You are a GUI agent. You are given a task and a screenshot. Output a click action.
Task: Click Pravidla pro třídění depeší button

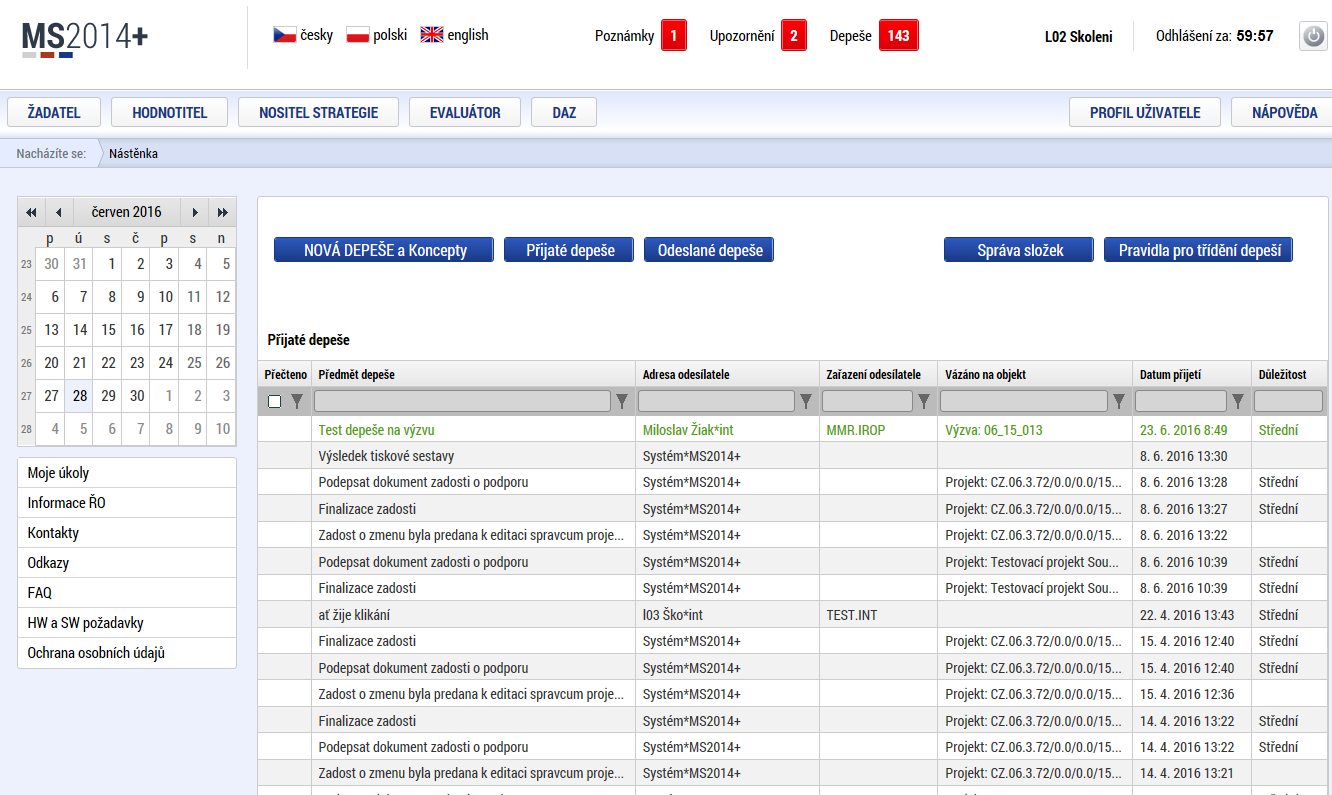coord(1199,250)
